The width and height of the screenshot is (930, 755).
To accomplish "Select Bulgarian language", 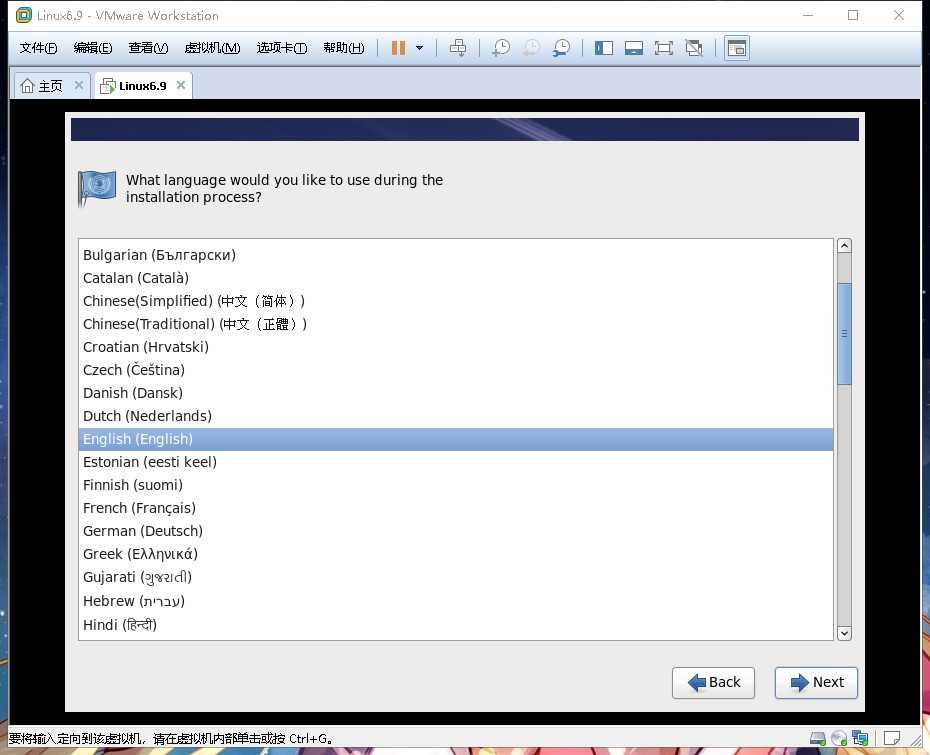I will click(456, 255).
